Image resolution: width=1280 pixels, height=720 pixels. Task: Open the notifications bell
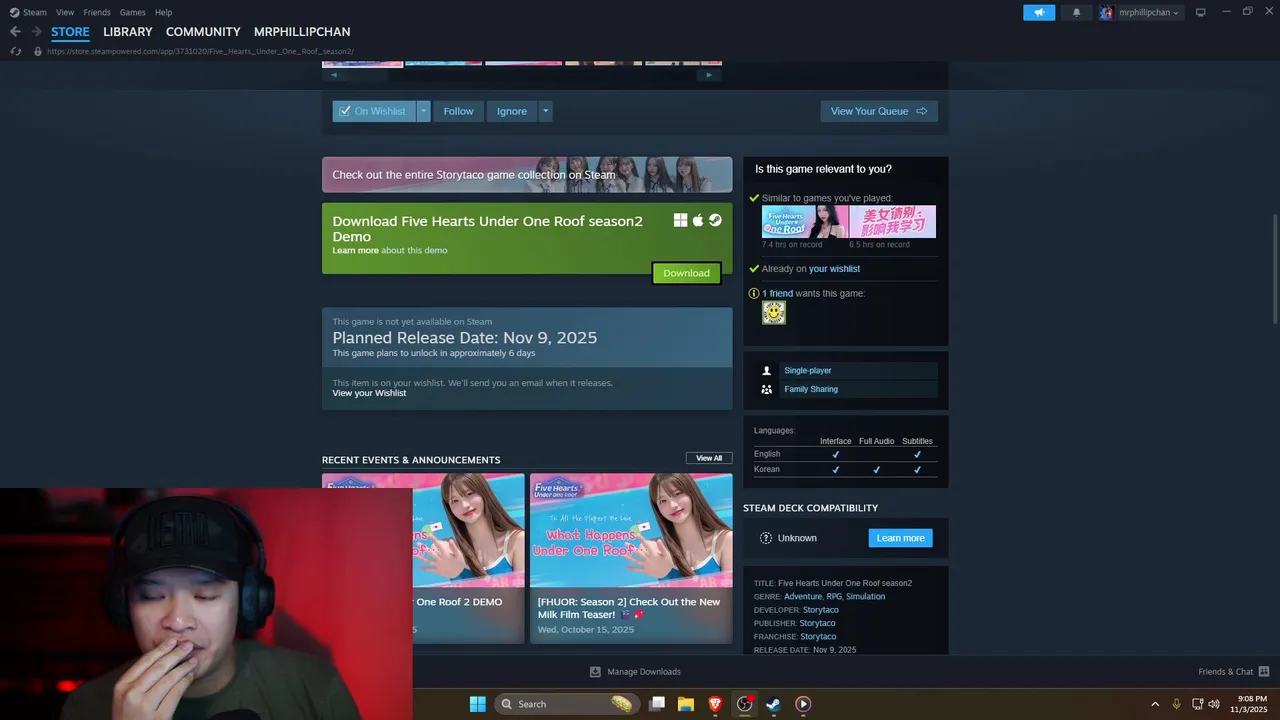click(1076, 12)
